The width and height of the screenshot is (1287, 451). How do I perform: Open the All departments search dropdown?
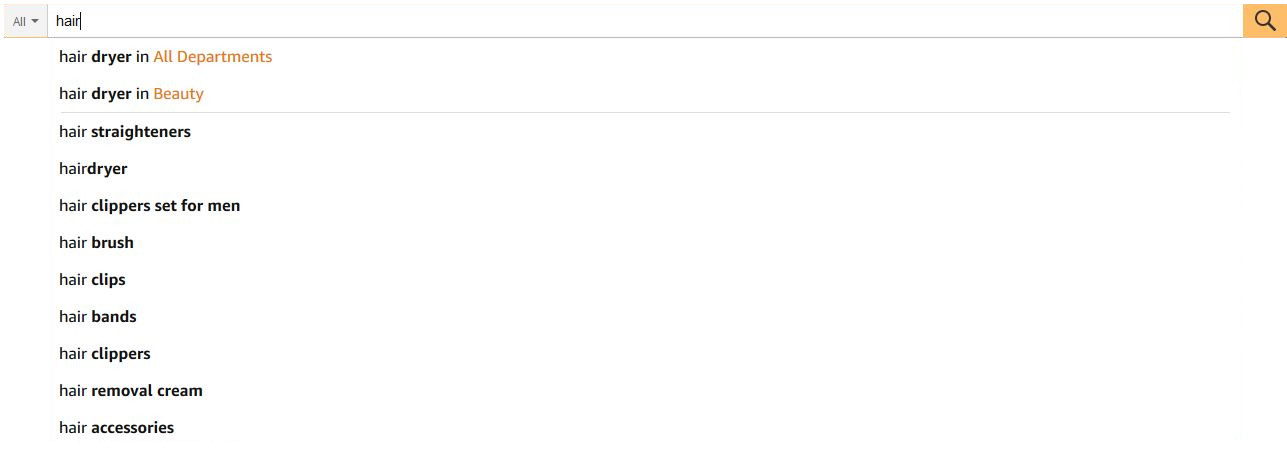(x=25, y=21)
